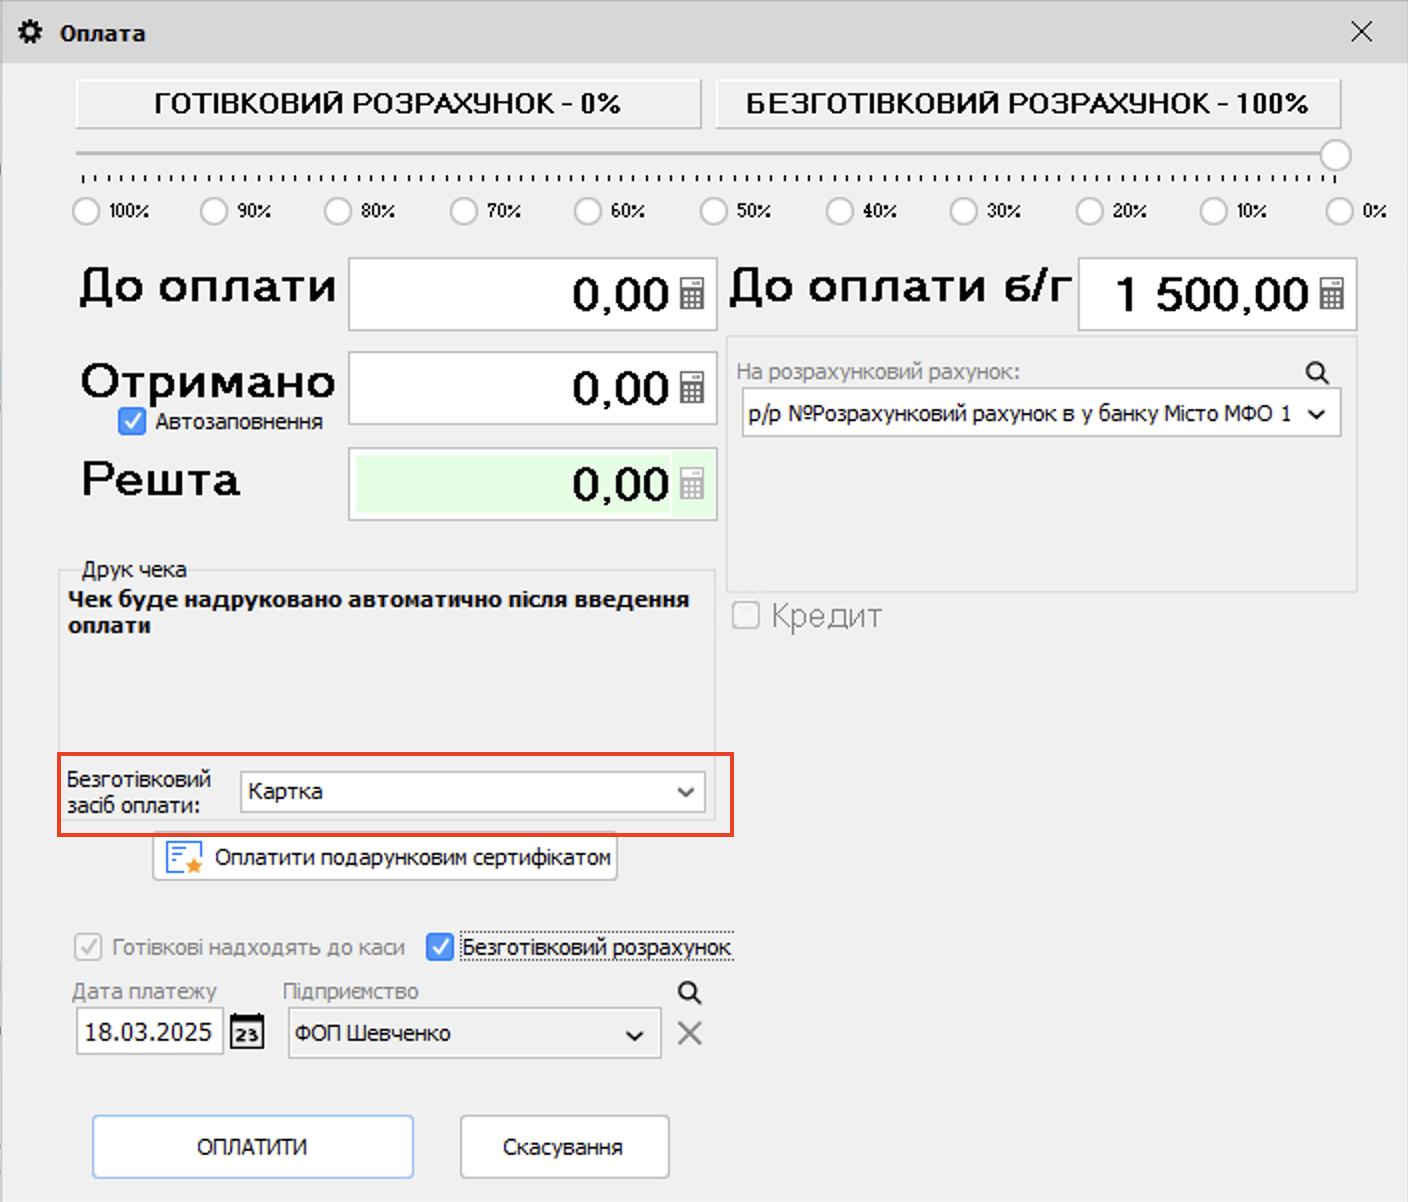Search for a розрахунковий рахунок via magnifier

tap(1317, 373)
